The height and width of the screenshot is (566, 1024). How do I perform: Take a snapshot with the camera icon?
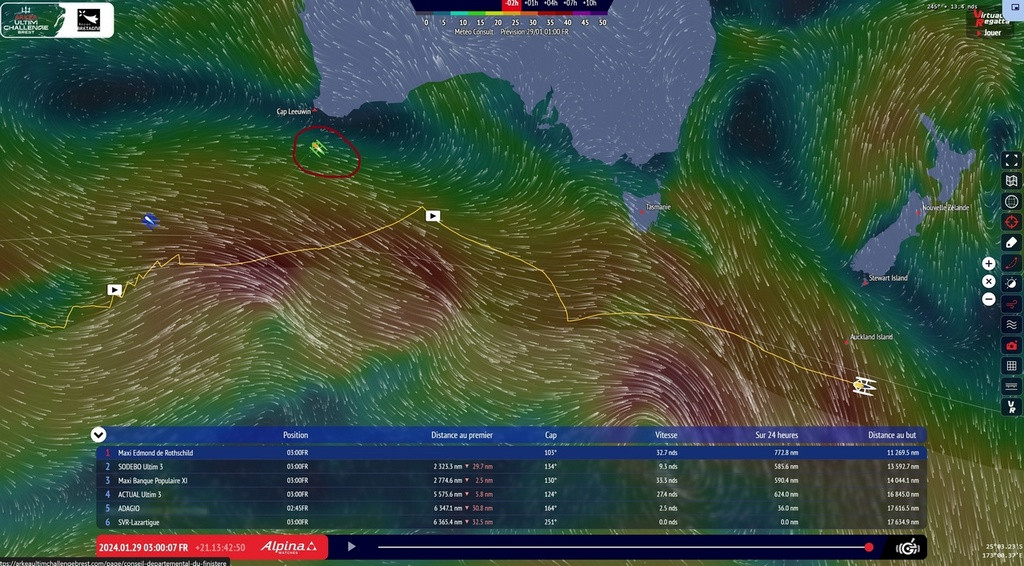tap(1011, 345)
